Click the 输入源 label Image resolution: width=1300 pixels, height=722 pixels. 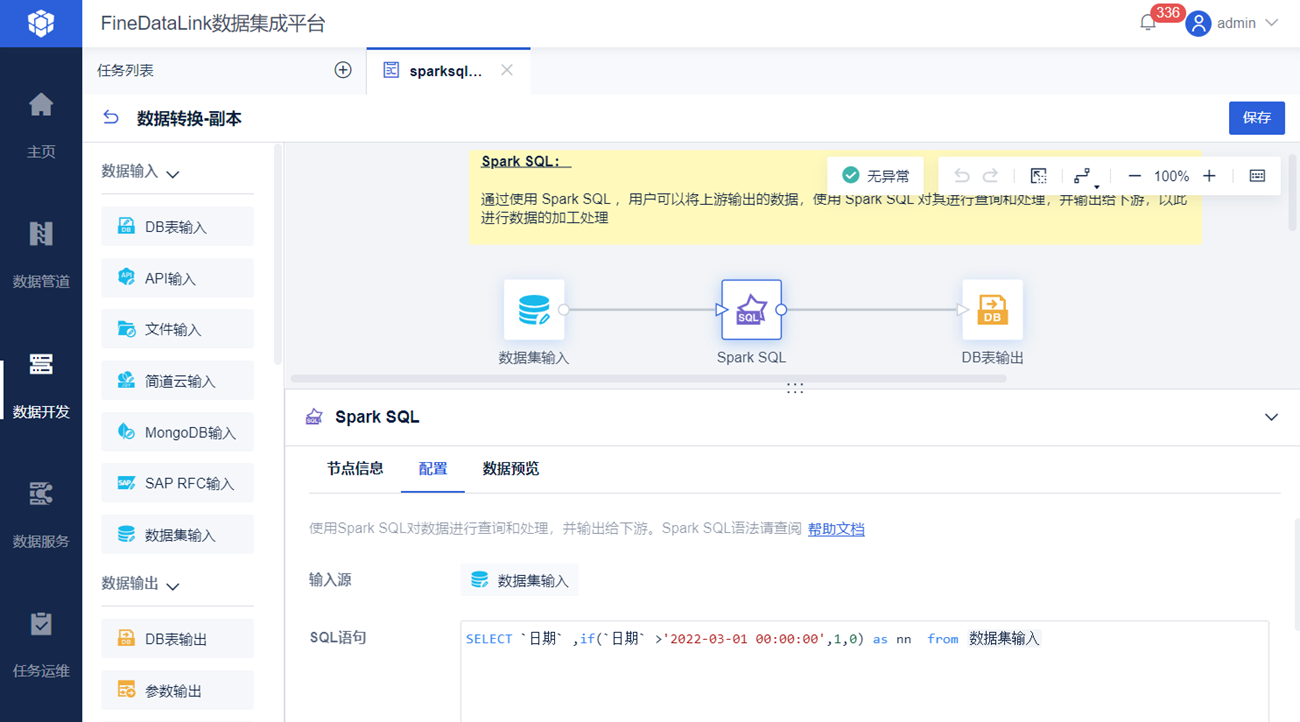330,580
